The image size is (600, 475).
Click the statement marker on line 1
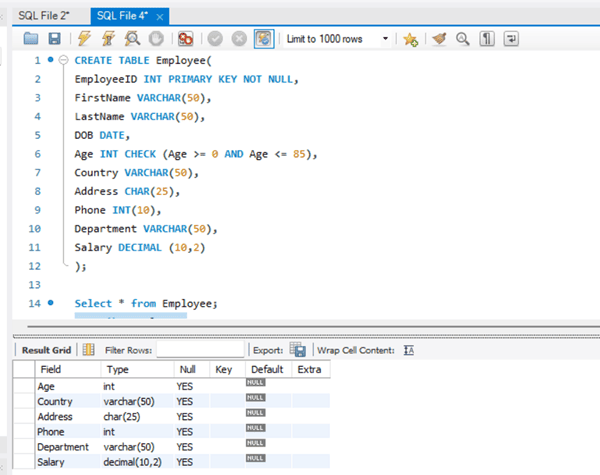[x=51, y=59]
